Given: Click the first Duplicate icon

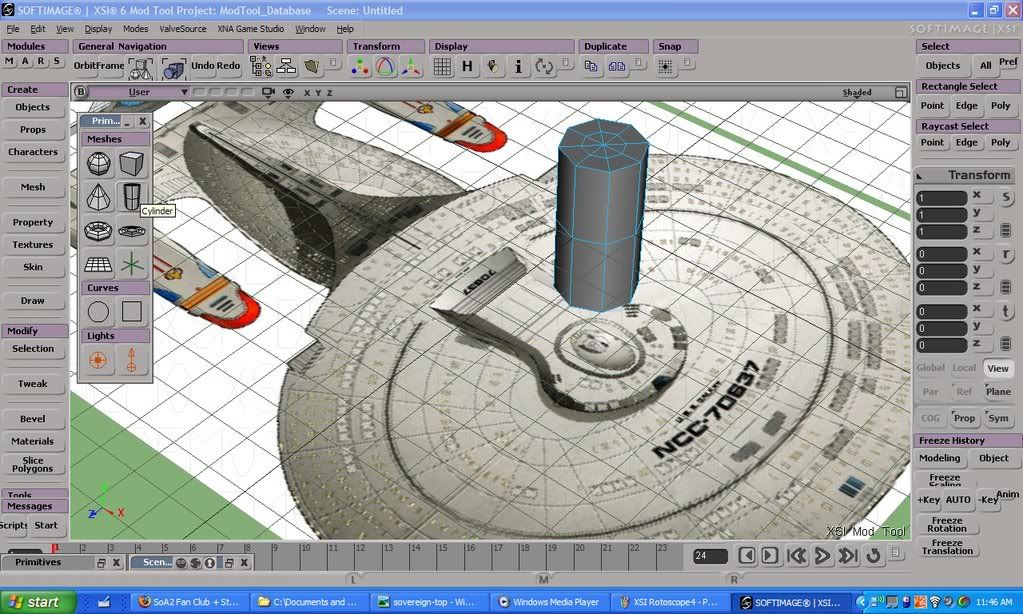Looking at the screenshot, I should [x=591, y=67].
